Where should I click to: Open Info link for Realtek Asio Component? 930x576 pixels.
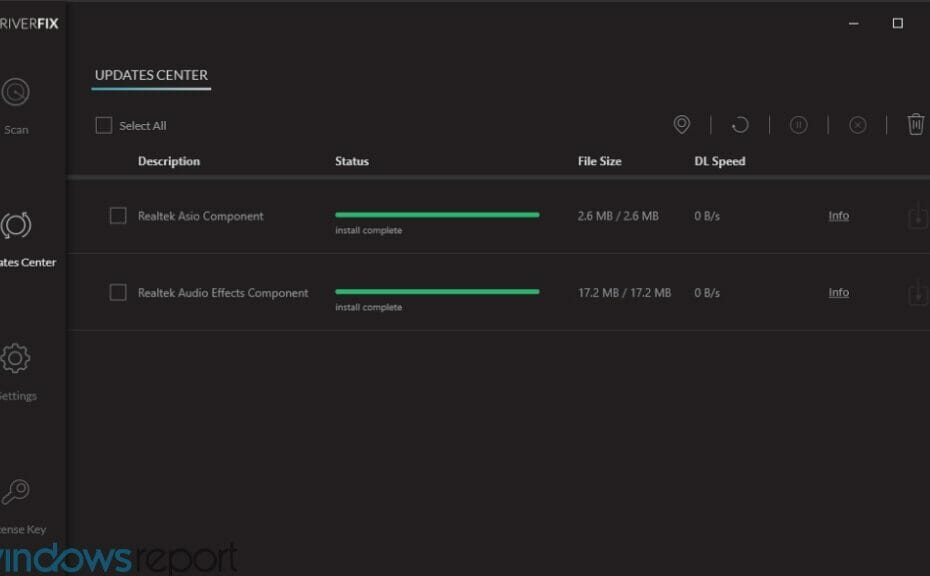(839, 216)
